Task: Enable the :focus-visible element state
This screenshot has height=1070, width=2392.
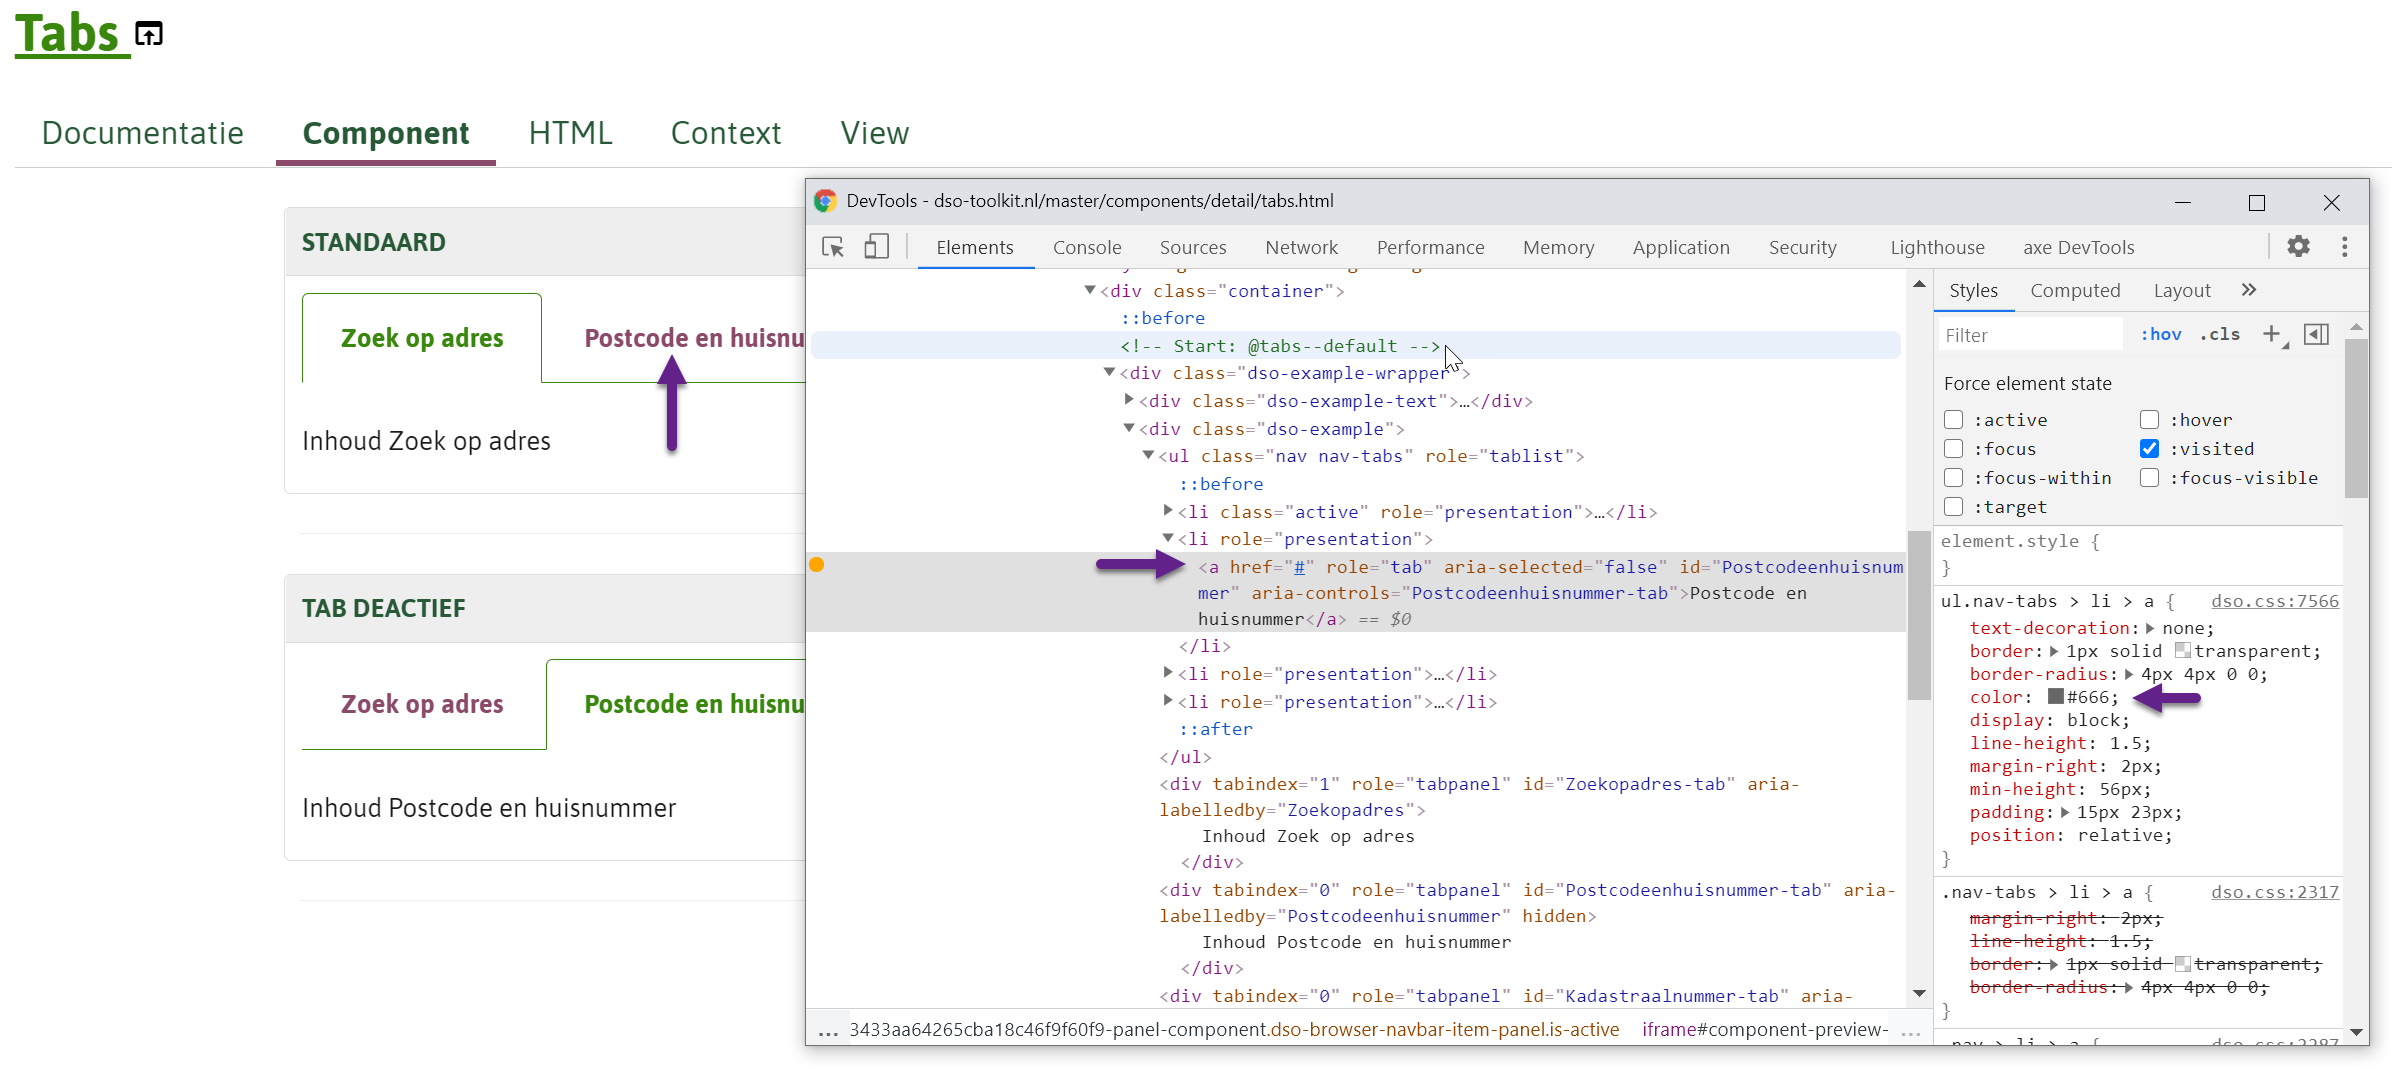Action: point(2149,478)
